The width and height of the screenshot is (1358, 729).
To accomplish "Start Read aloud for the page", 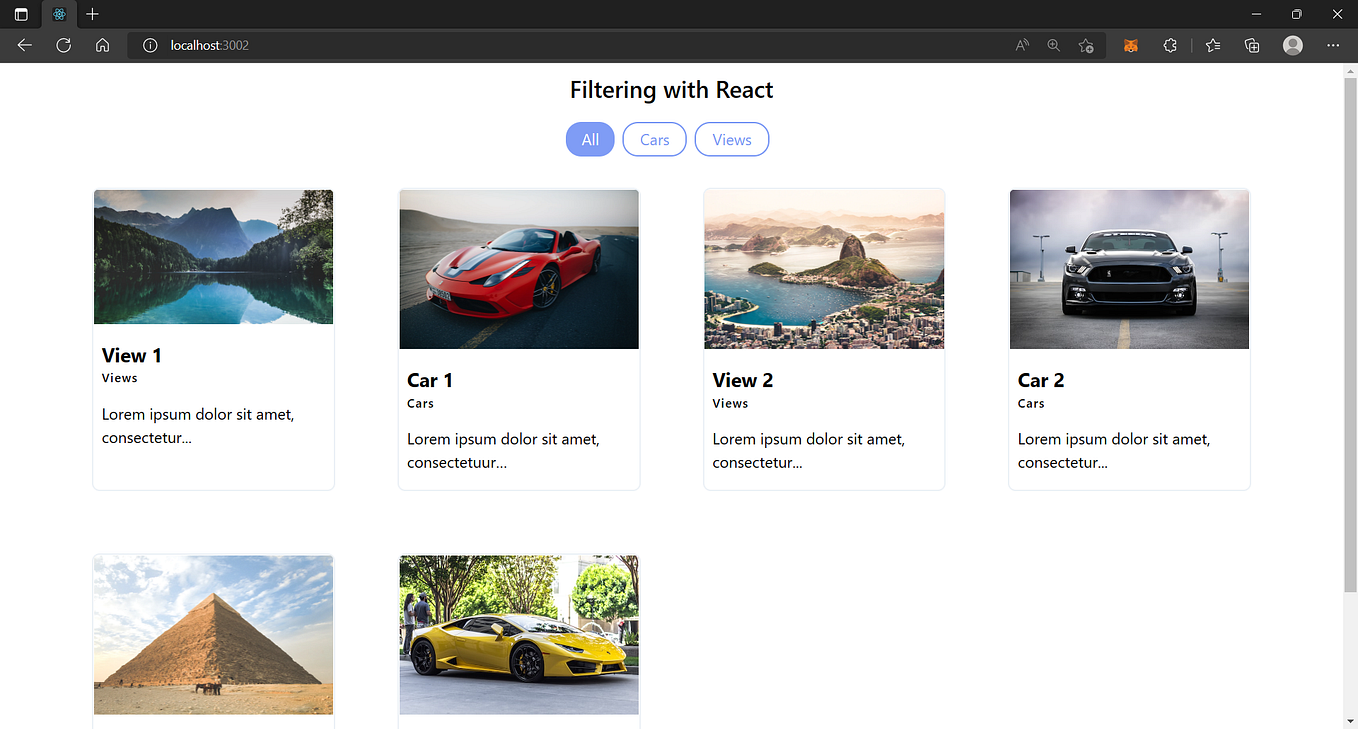I will [1022, 45].
